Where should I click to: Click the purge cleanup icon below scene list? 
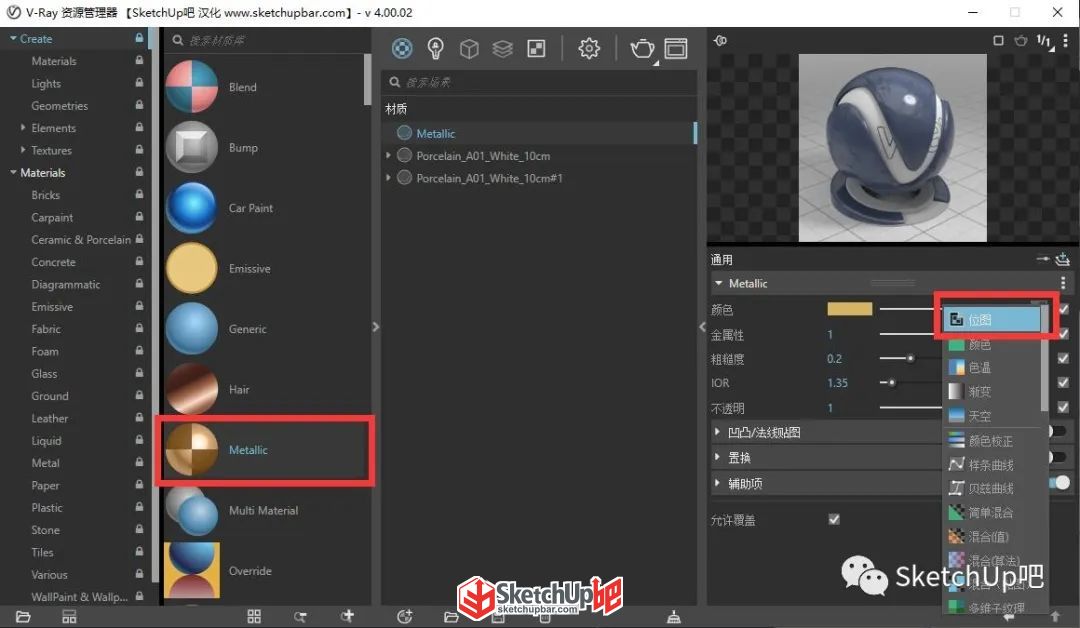tap(674, 617)
